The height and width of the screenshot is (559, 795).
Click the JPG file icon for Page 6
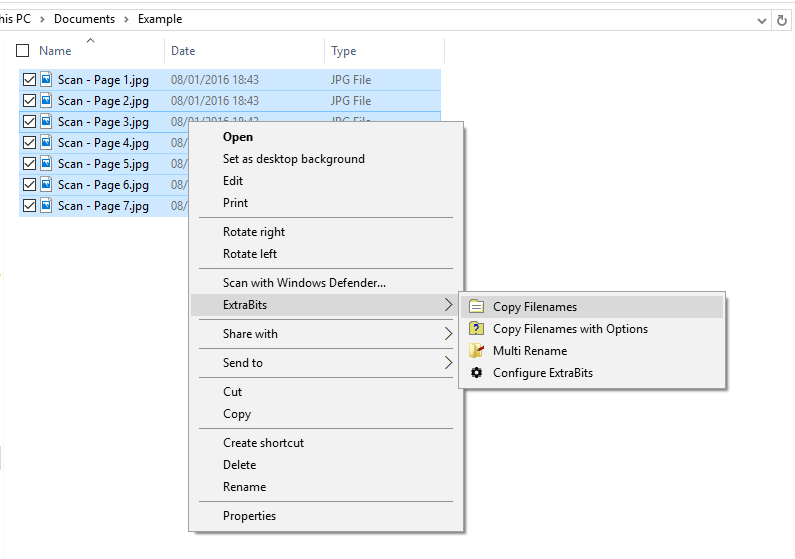pos(46,185)
